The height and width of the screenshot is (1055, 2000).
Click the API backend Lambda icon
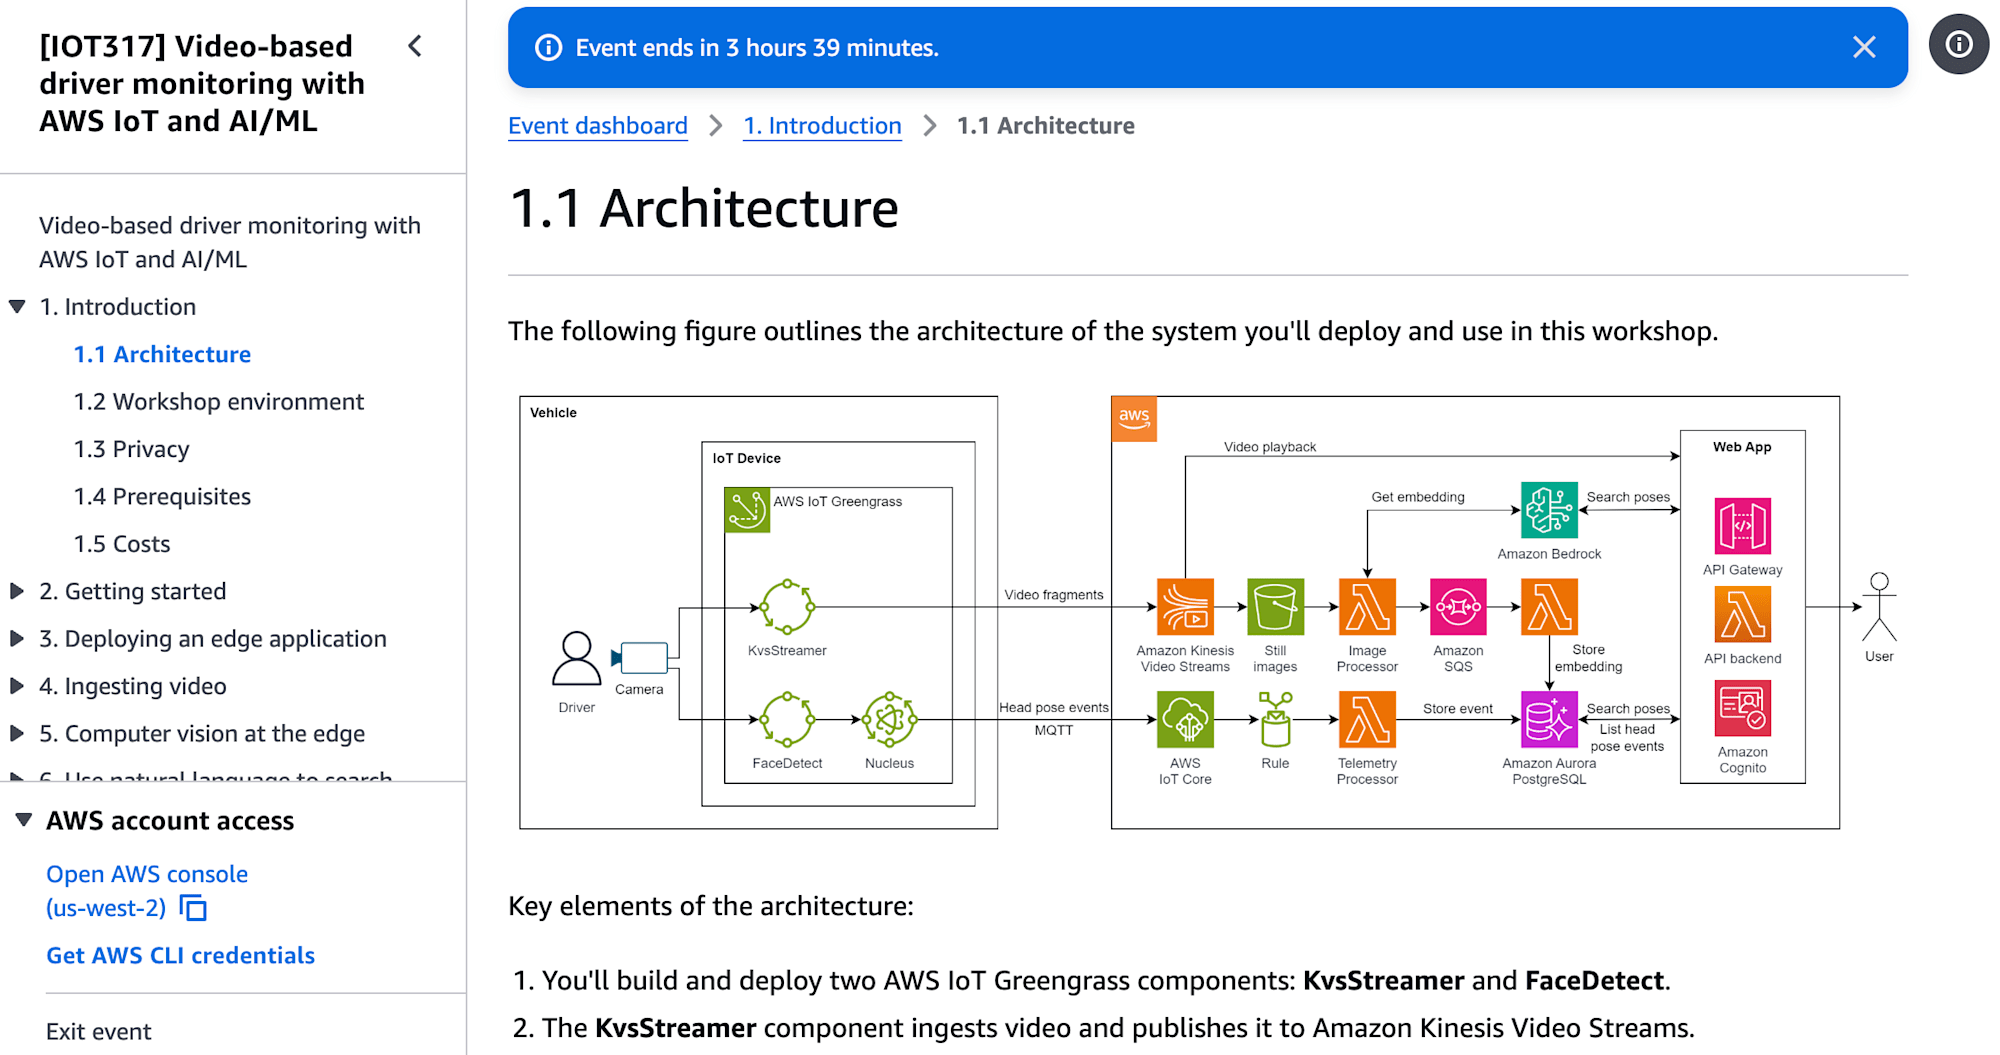coord(1742,614)
